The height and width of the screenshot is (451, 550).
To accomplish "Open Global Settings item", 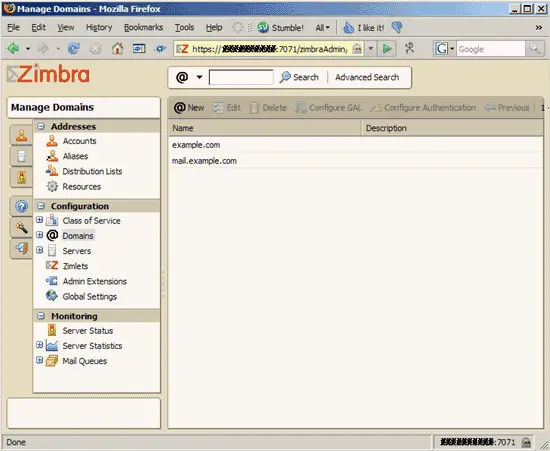I will [x=89, y=297].
